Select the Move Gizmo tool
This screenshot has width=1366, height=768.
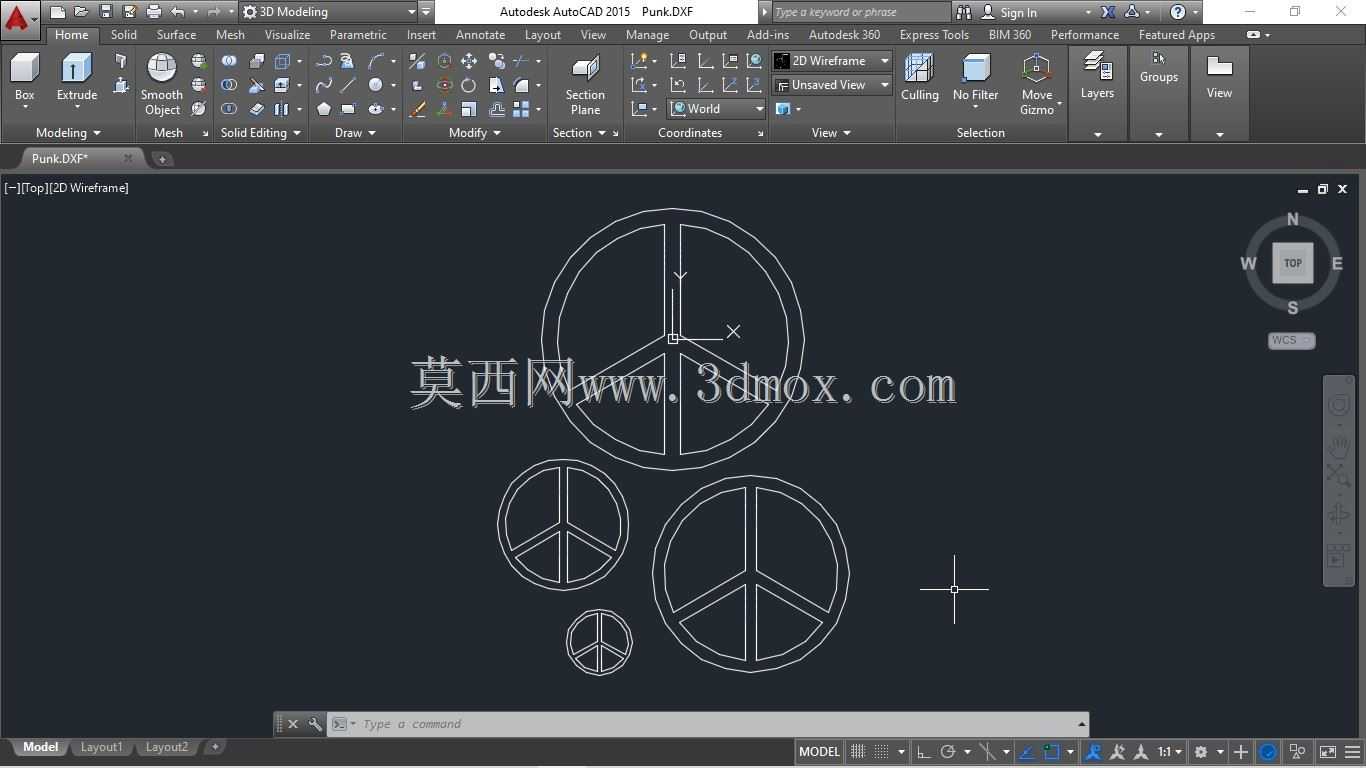point(1037,84)
